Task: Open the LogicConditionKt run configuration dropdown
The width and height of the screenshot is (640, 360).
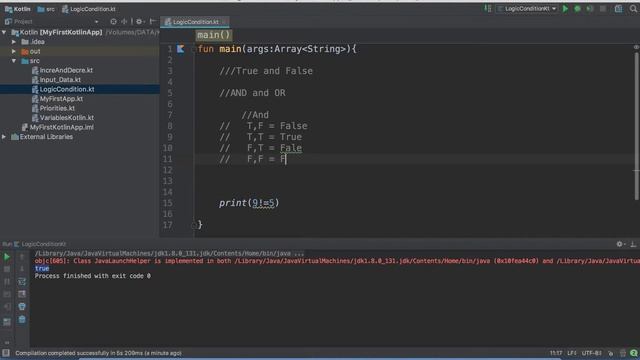Action: (x=527, y=9)
